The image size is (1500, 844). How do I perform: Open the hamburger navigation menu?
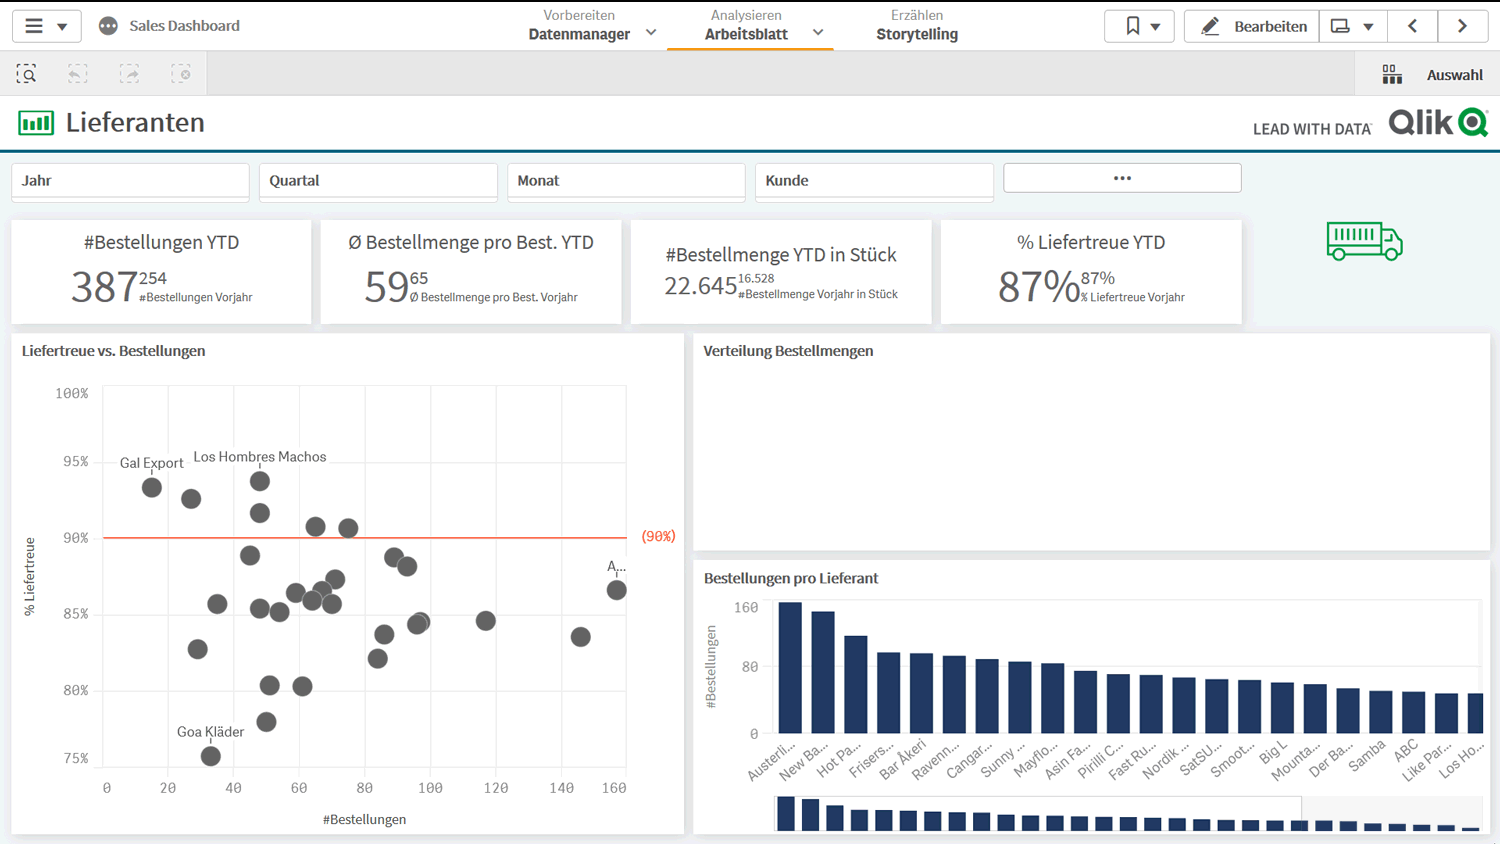tap(34, 26)
